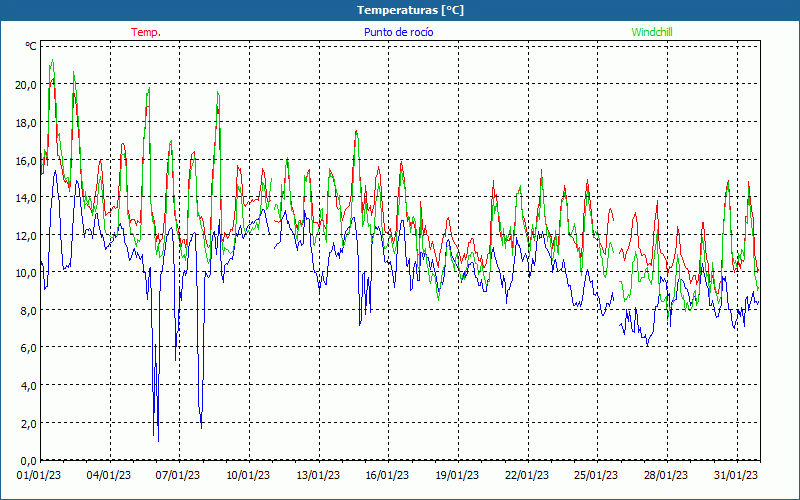
Task: Click the 28/01/23 date label
Action: pos(666,476)
